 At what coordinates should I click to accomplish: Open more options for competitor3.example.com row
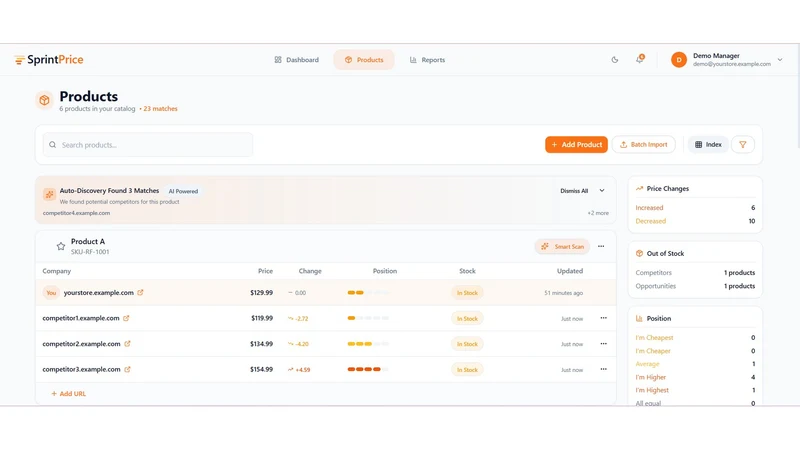[604, 369]
